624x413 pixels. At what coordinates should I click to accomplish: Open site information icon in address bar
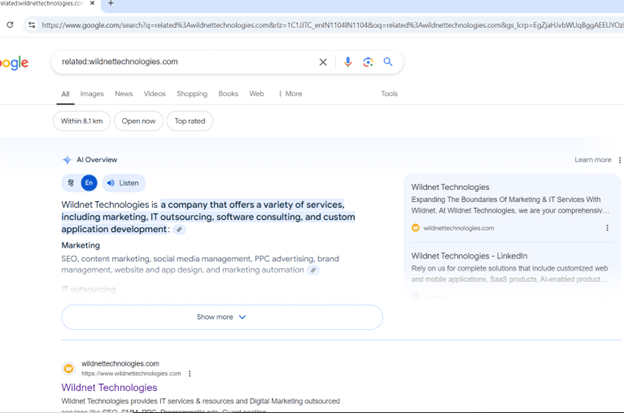point(32,25)
